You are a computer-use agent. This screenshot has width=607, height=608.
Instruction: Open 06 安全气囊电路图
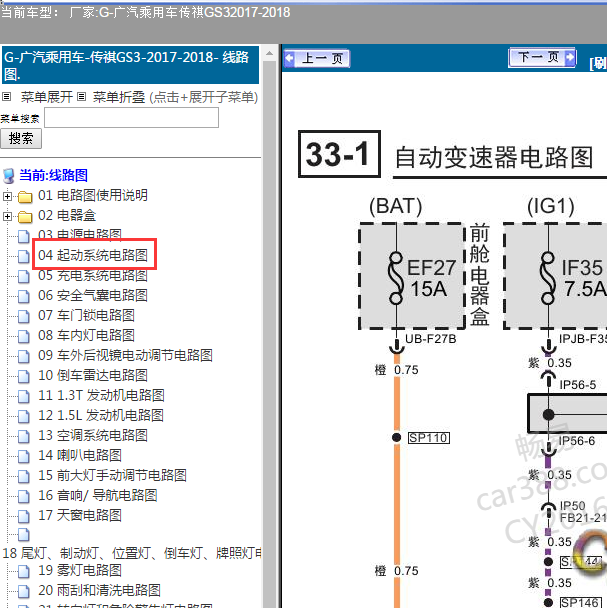click(93, 295)
